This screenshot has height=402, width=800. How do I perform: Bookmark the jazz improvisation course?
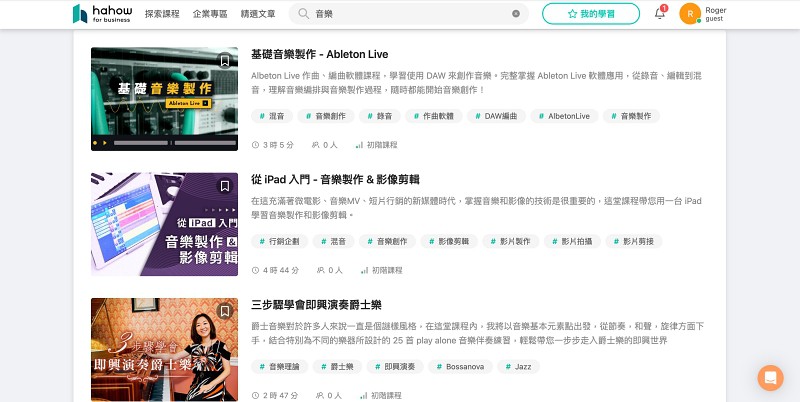[x=224, y=311]
